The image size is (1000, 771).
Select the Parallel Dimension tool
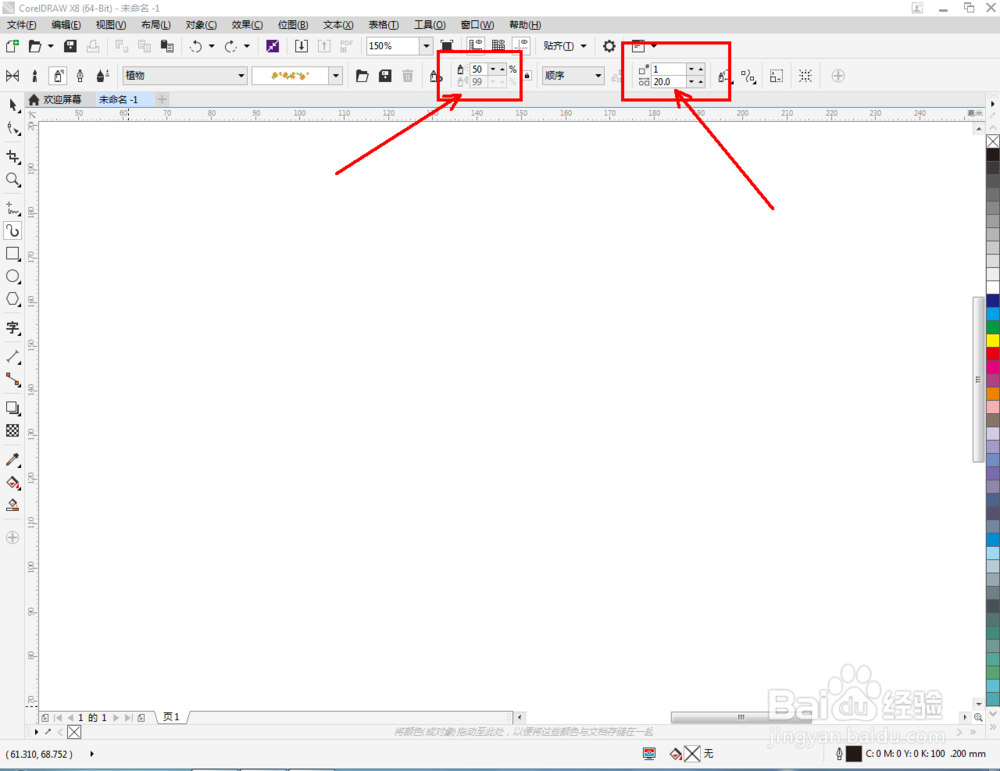click(x=13, y=356)
